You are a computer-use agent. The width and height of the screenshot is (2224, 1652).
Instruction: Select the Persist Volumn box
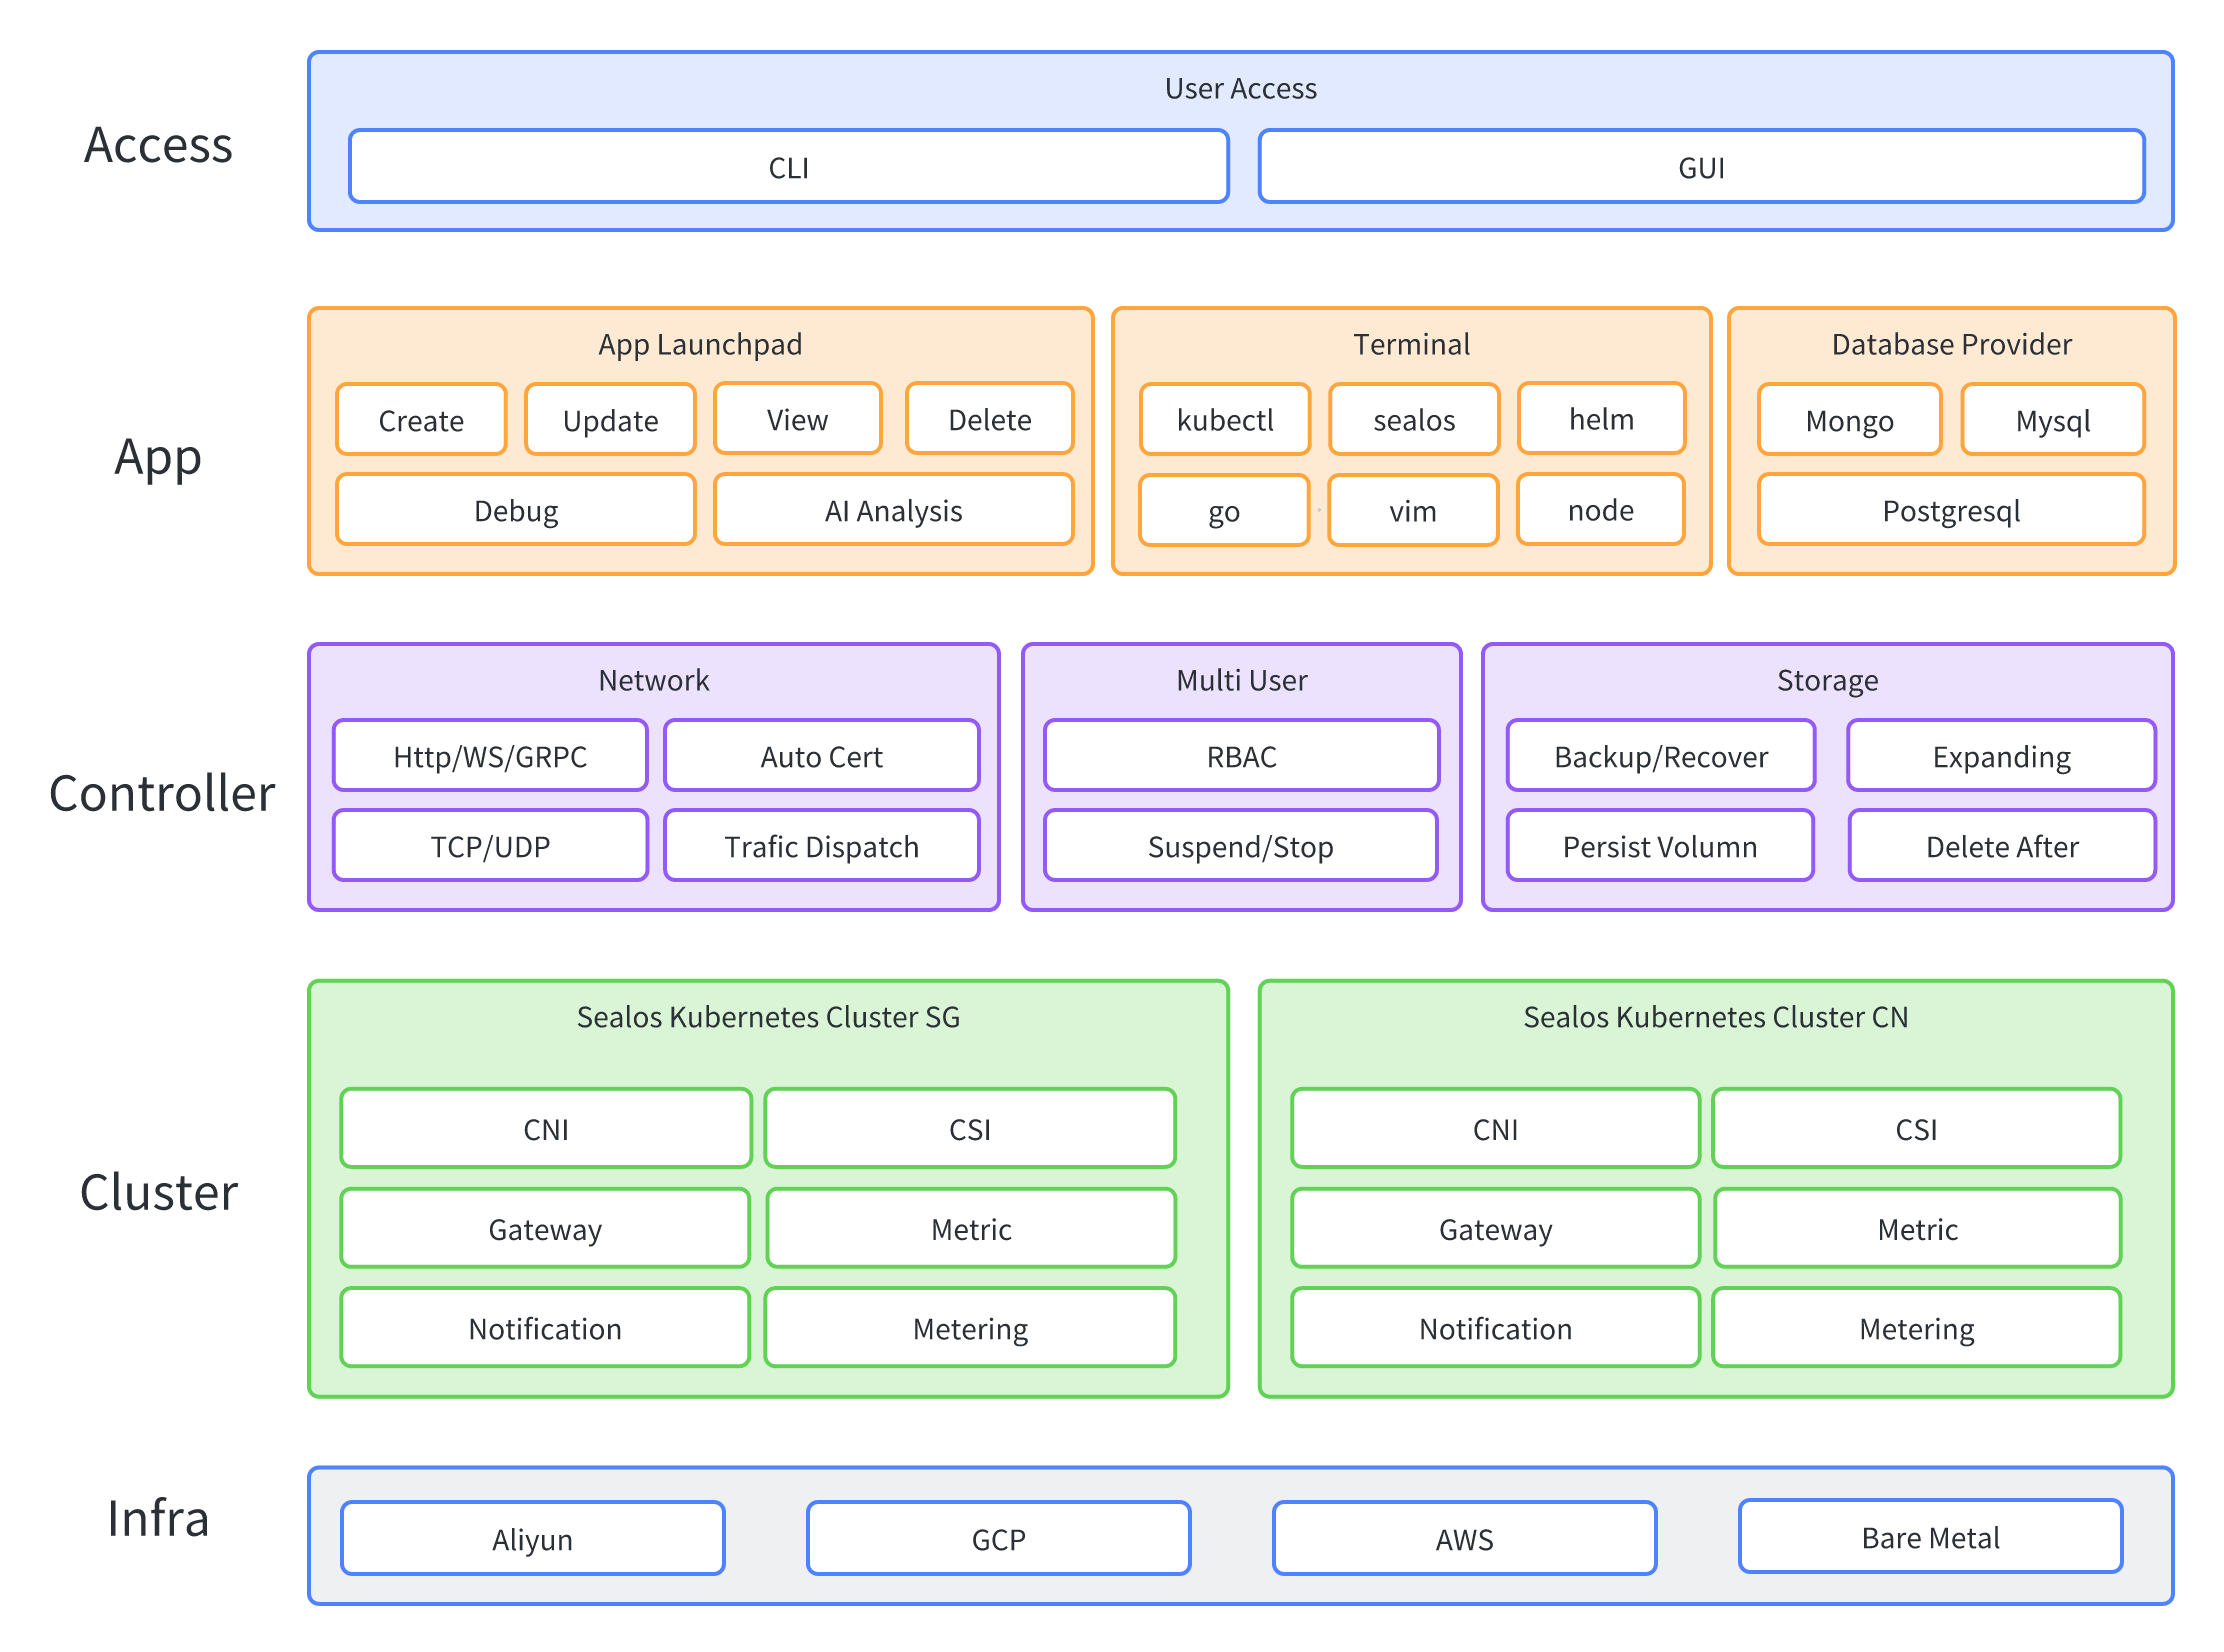(x=1659, y=846)
